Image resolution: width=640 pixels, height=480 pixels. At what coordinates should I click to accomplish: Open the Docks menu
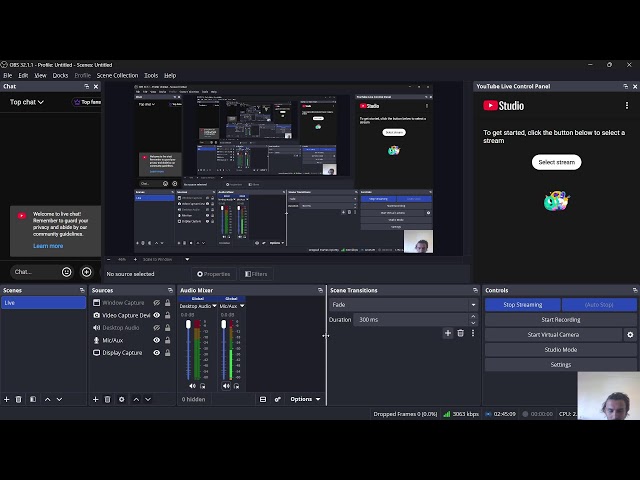[x=60, y=76]
